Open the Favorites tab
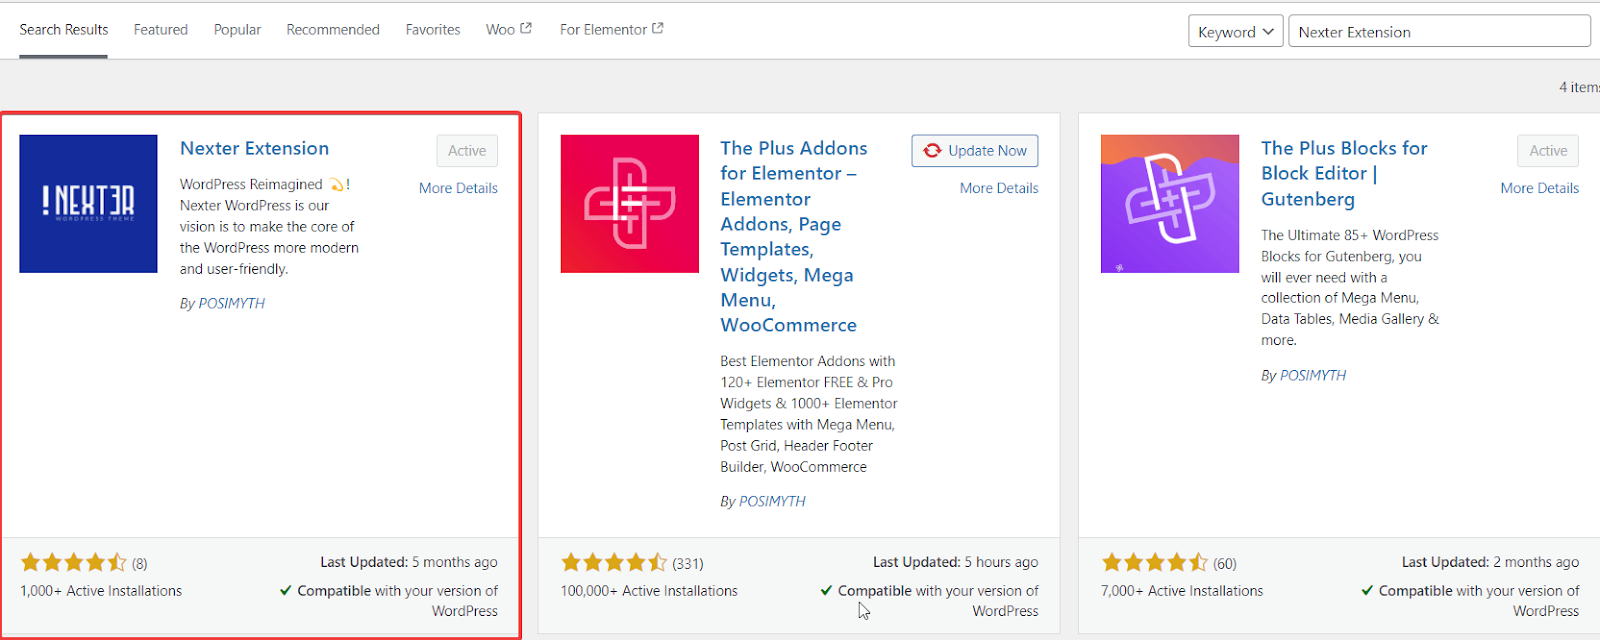1600x640 pixels. coord(433,30)
